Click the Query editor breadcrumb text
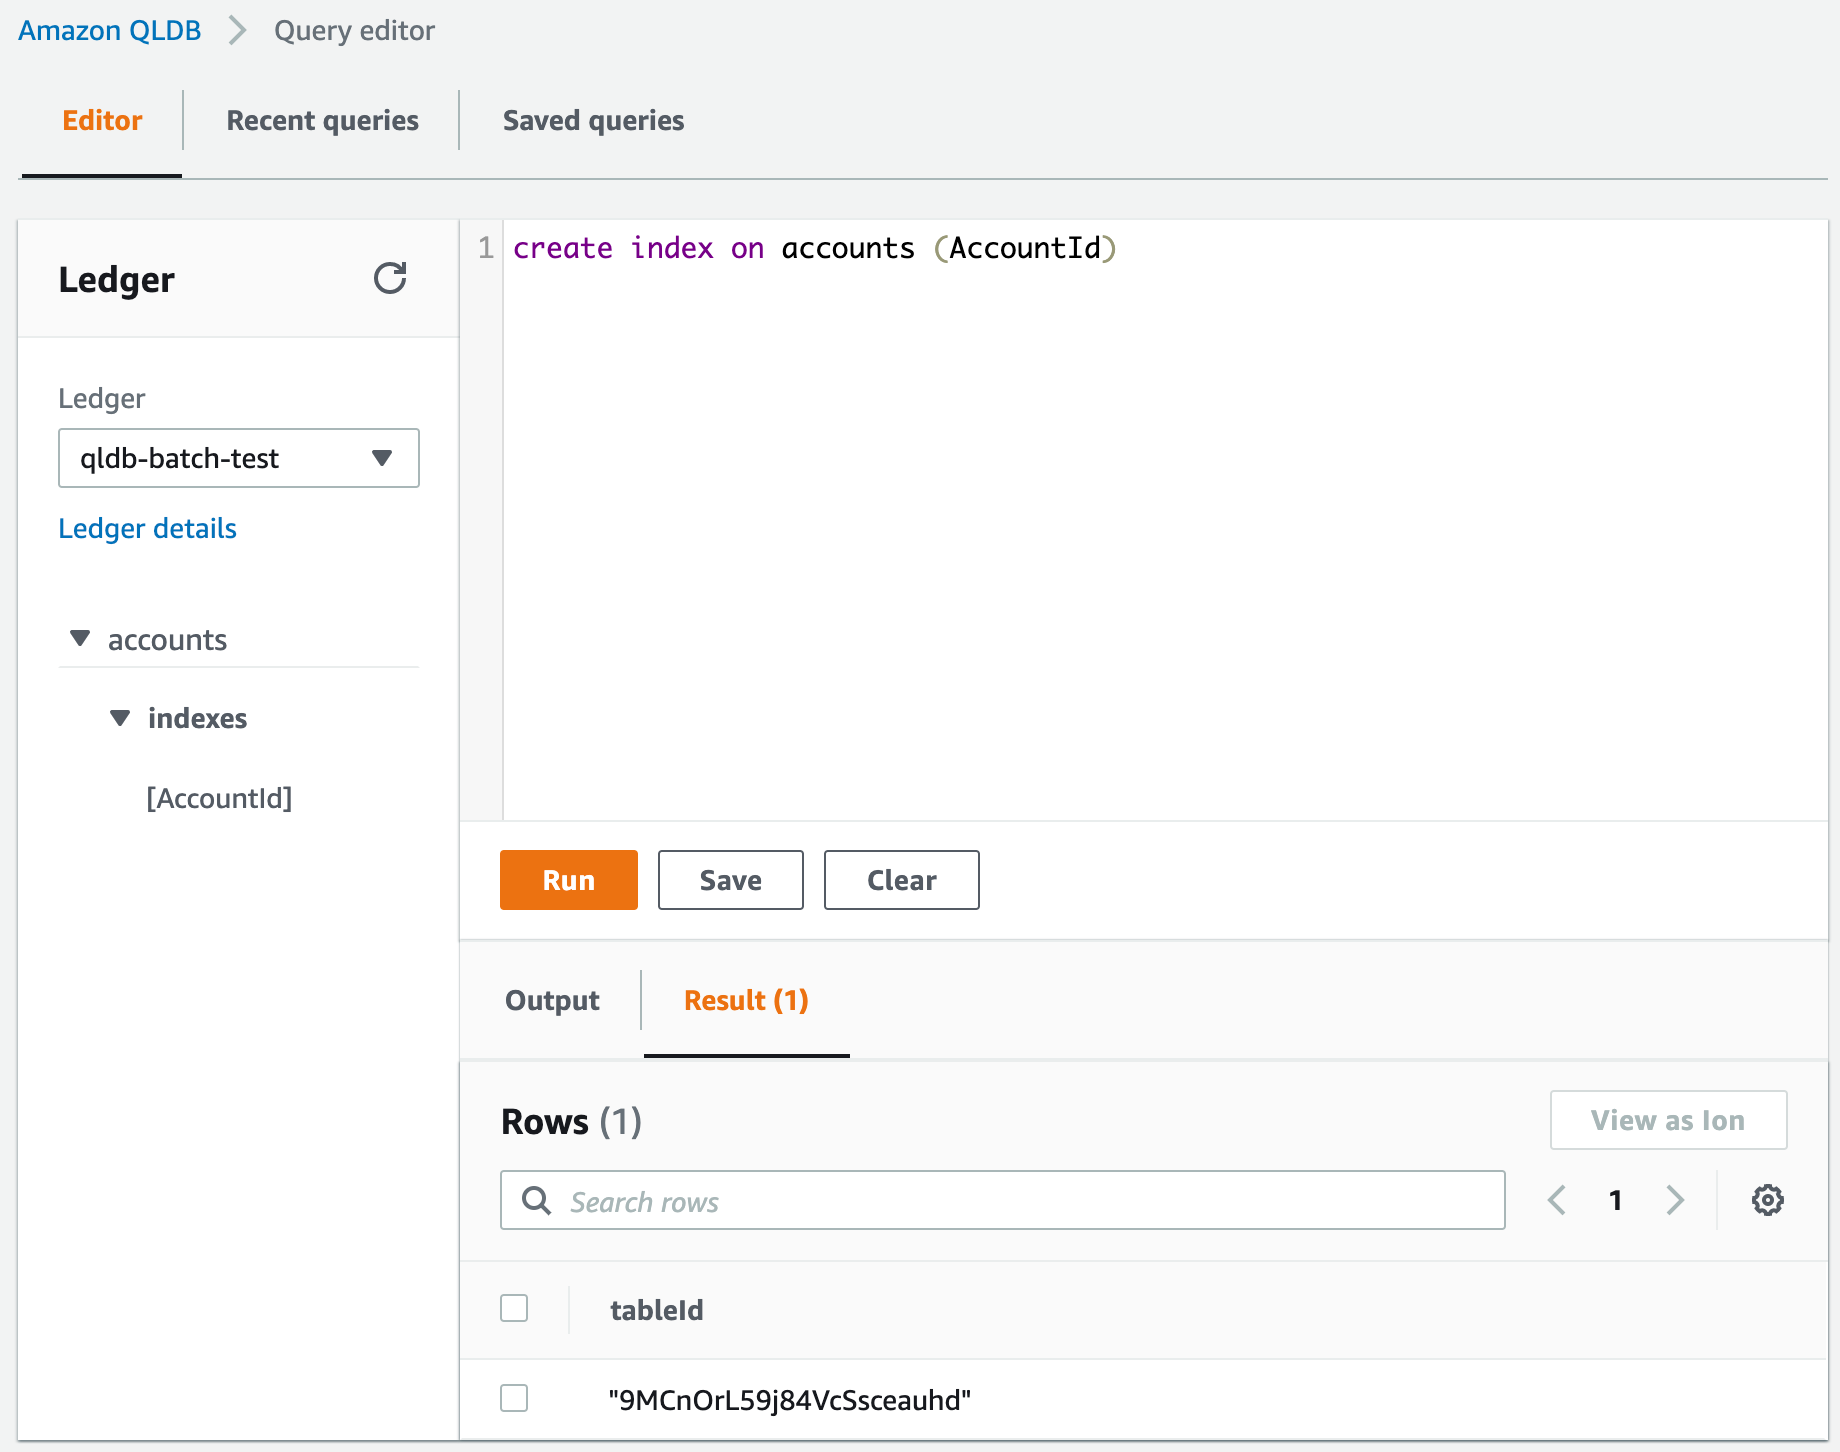This screenshot has height=1452, width=1840. [x=355, y=31]
